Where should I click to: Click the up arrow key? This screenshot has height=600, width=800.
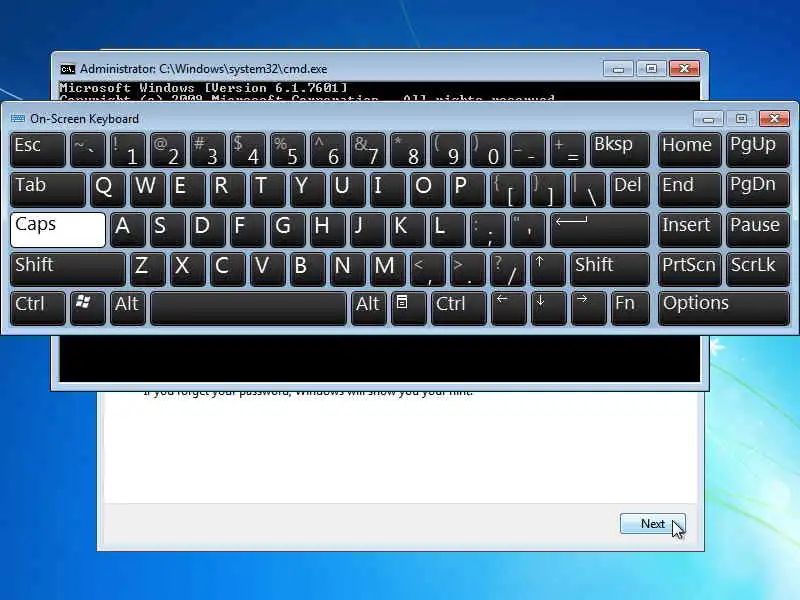(547, 269)
